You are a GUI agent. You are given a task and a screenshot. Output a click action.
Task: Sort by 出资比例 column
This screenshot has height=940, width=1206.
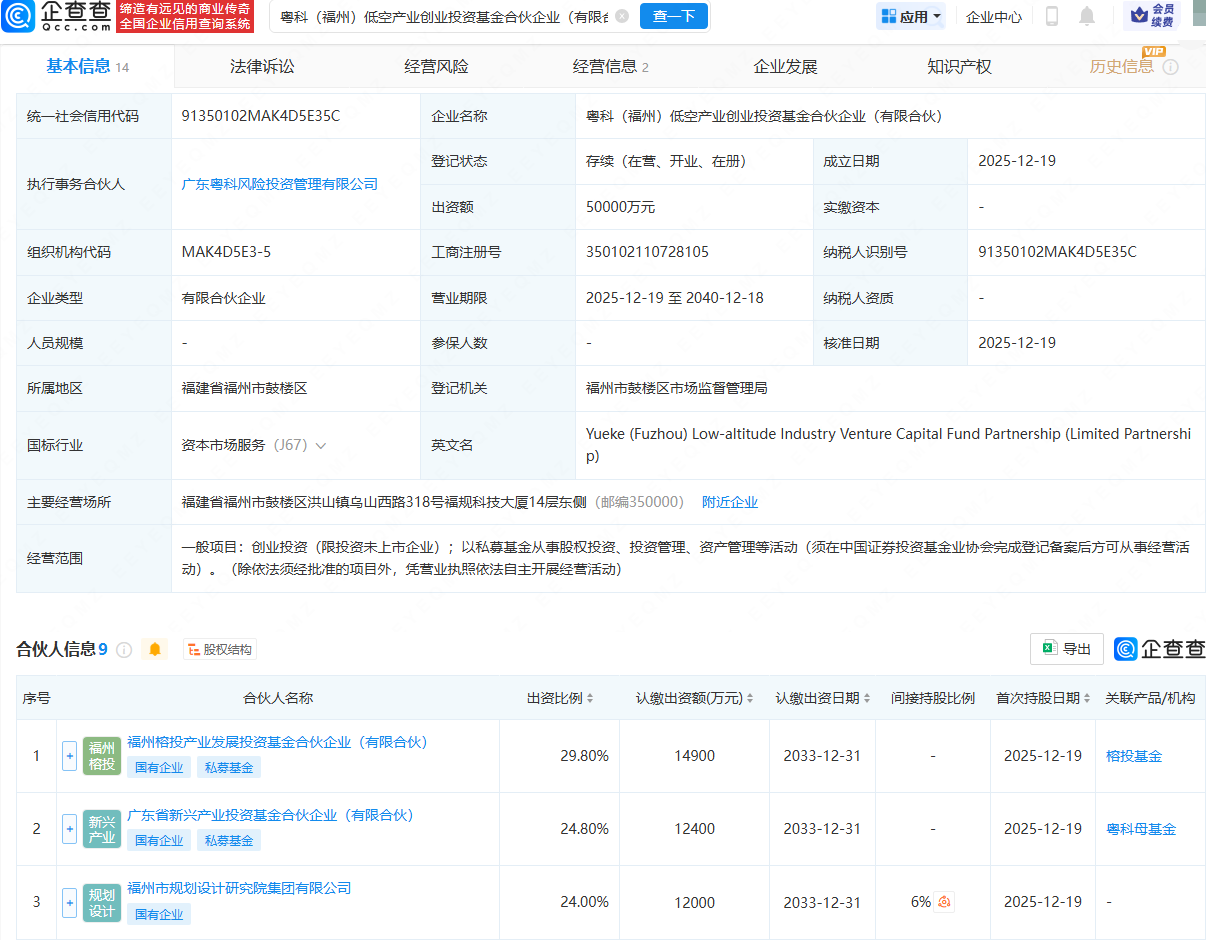[x=560, y=698]
